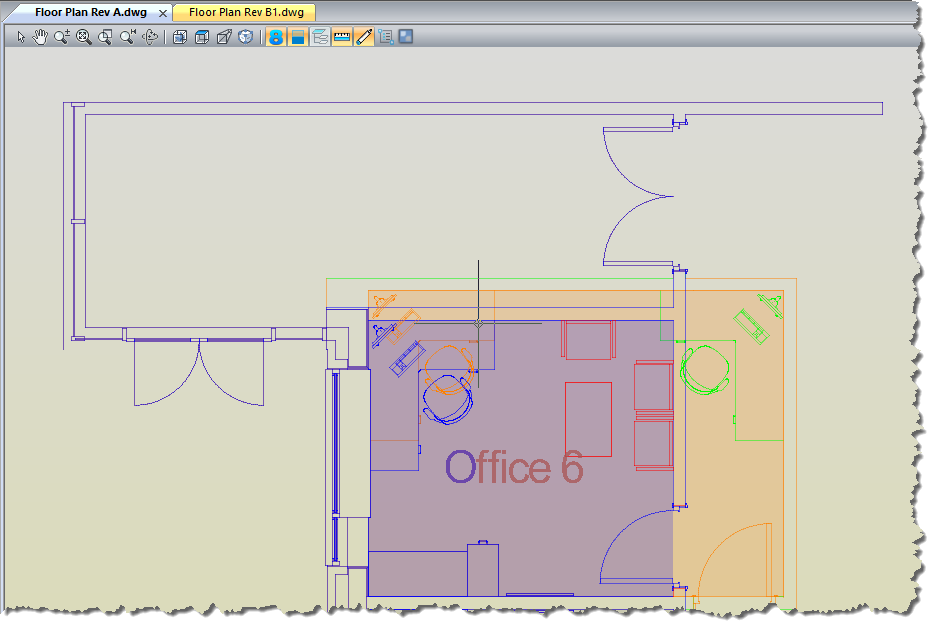This screenshot has height=628, width=936.
Task: Choose the zoom in/out magnifier tool
Action: 61,37
